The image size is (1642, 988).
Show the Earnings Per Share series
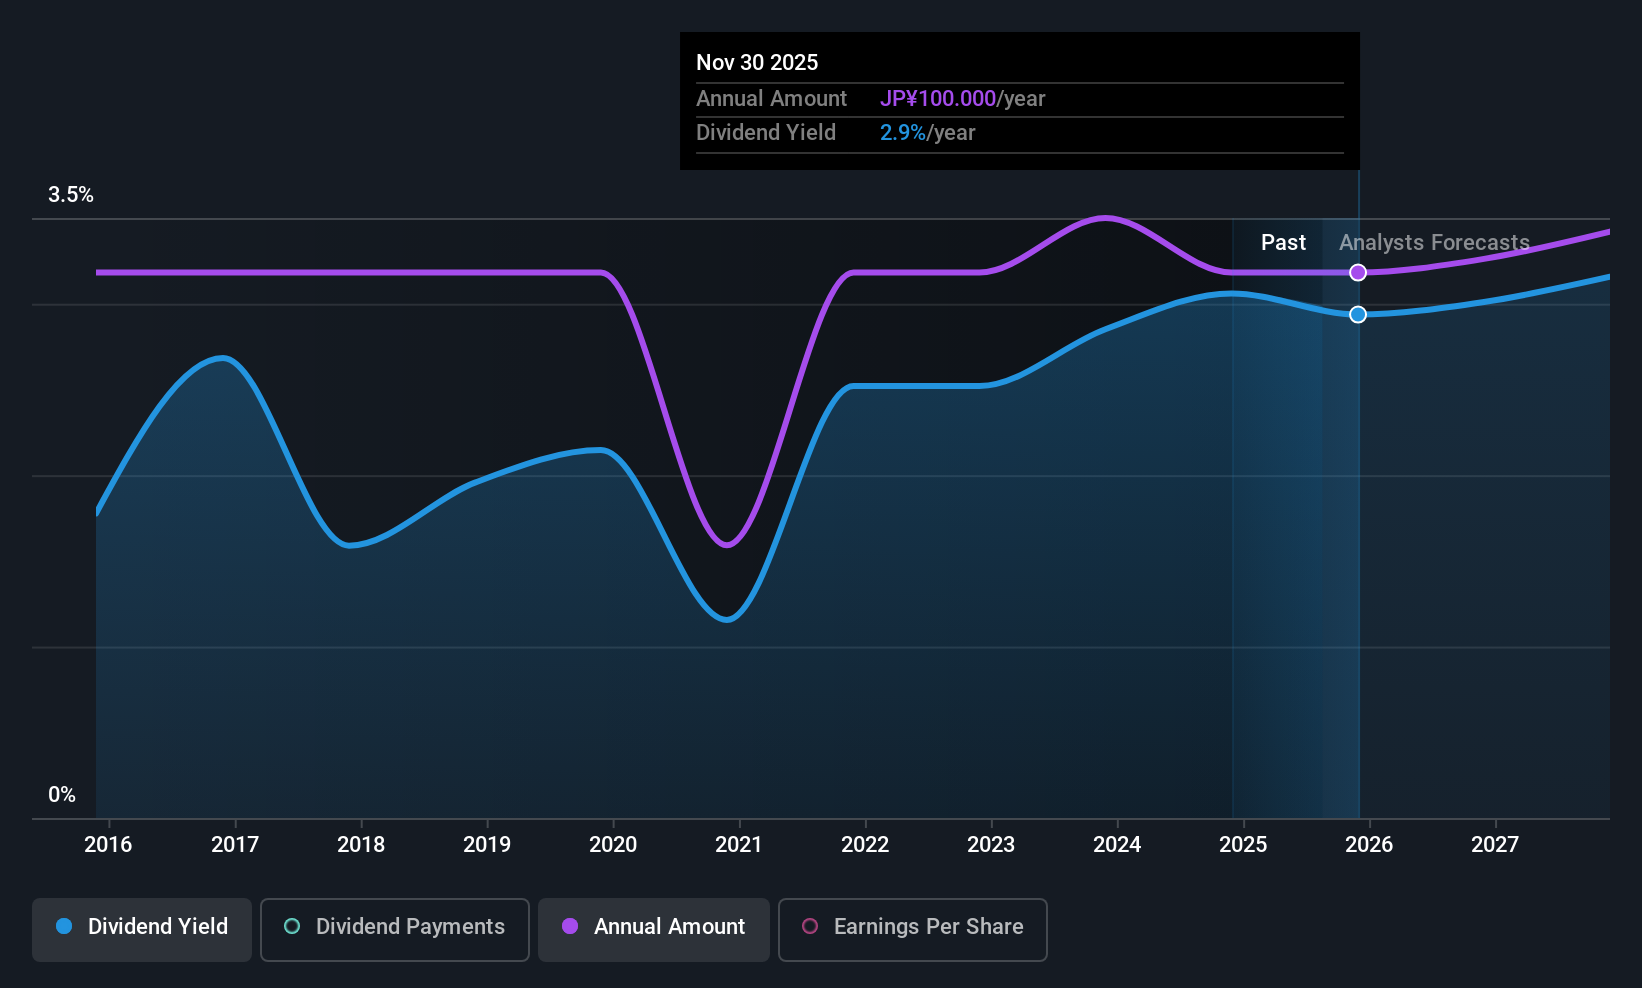point(913,929)
